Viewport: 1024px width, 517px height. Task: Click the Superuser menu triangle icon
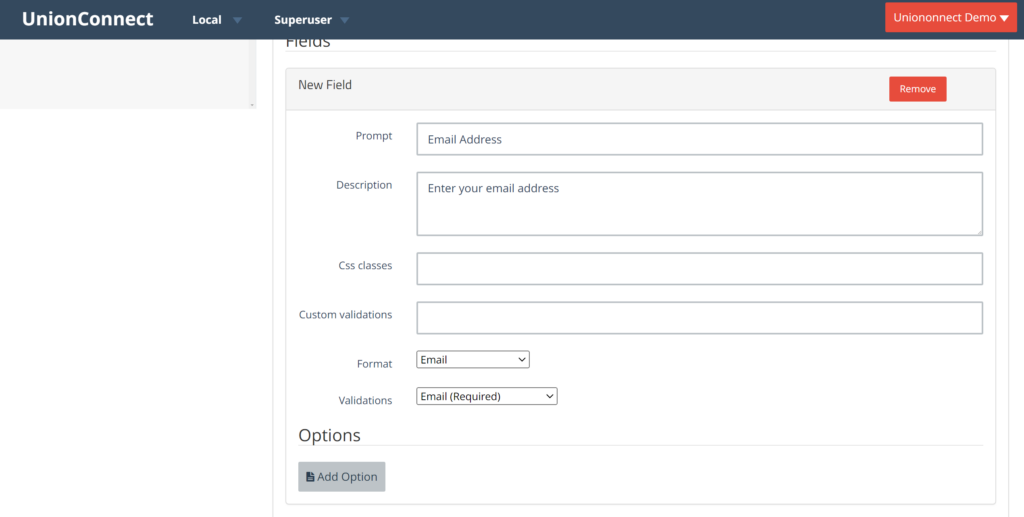tap(345, 20)
